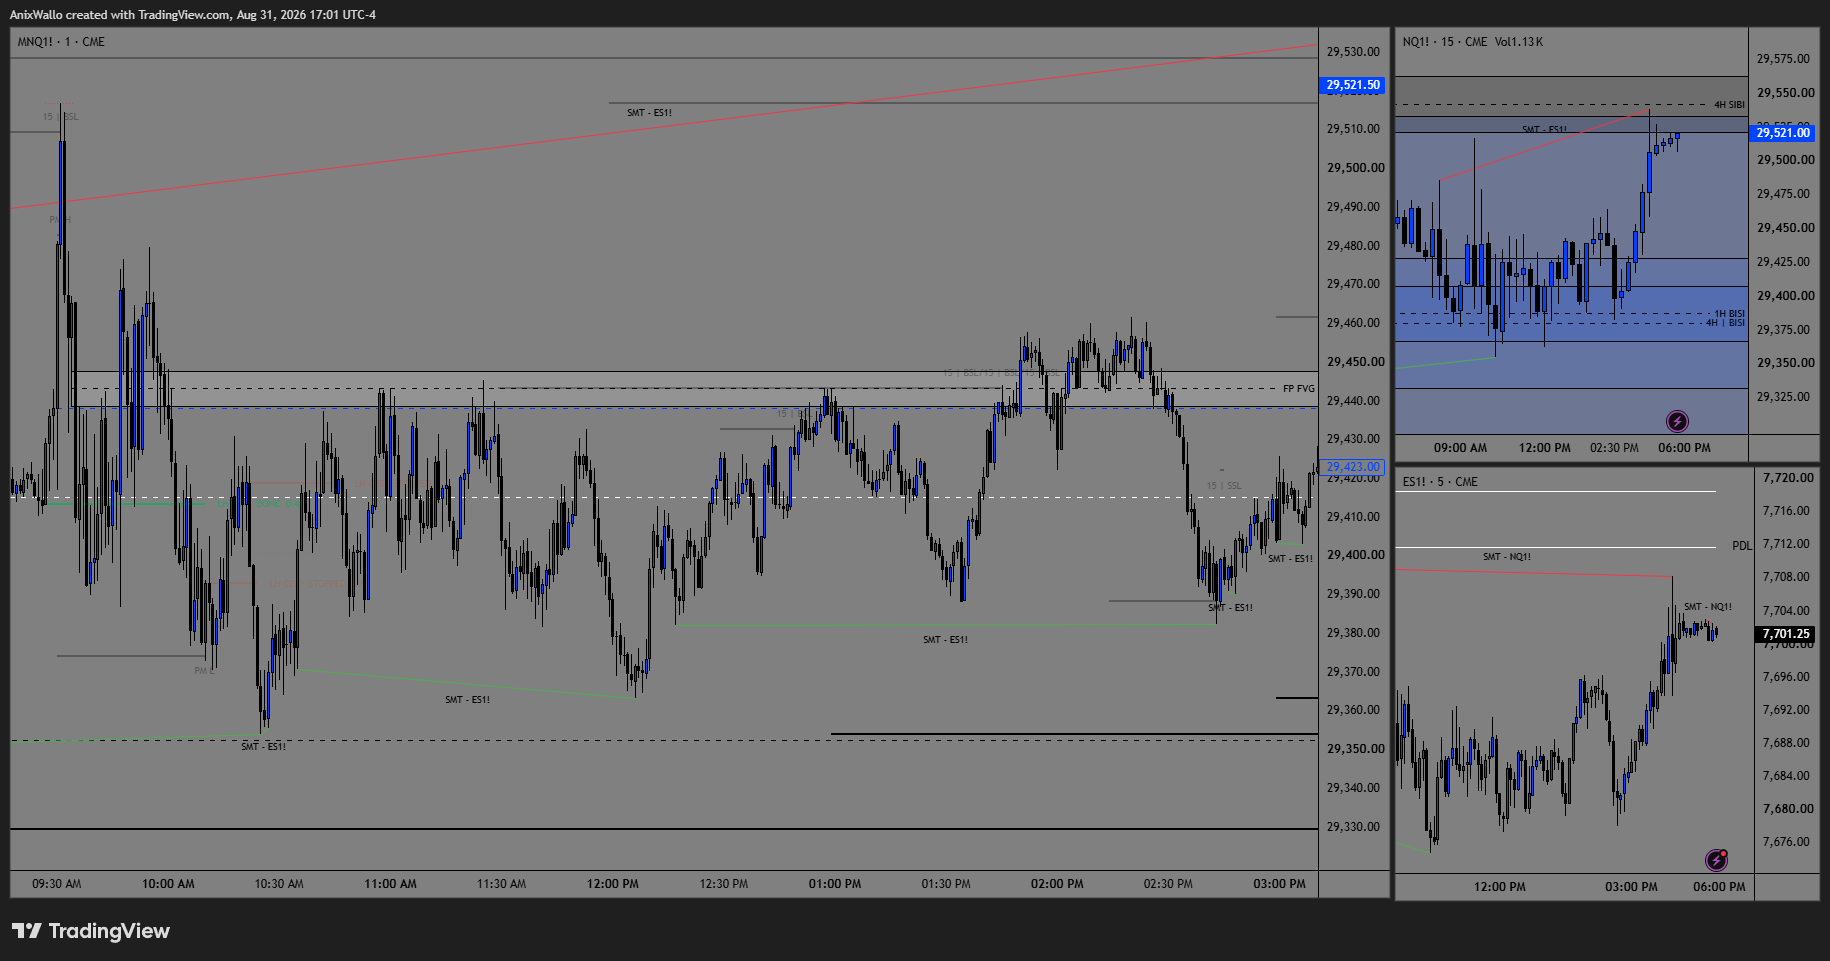This screenshot has height=961, width=1830.
Task: Click the PDL label in the ES1! chart
Action: (x=1742, y=546)
